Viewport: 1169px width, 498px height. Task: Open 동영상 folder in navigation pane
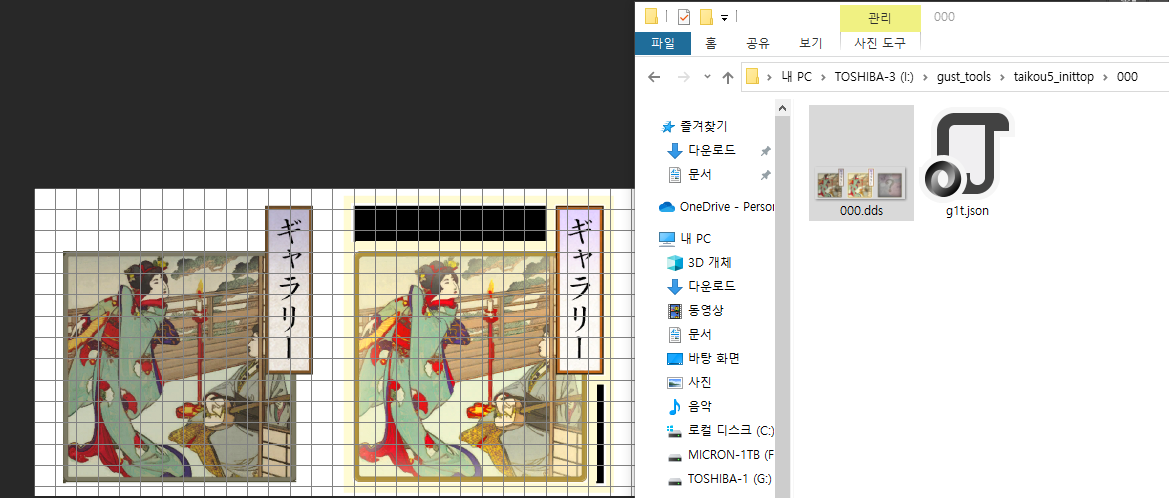click(705, 310)
